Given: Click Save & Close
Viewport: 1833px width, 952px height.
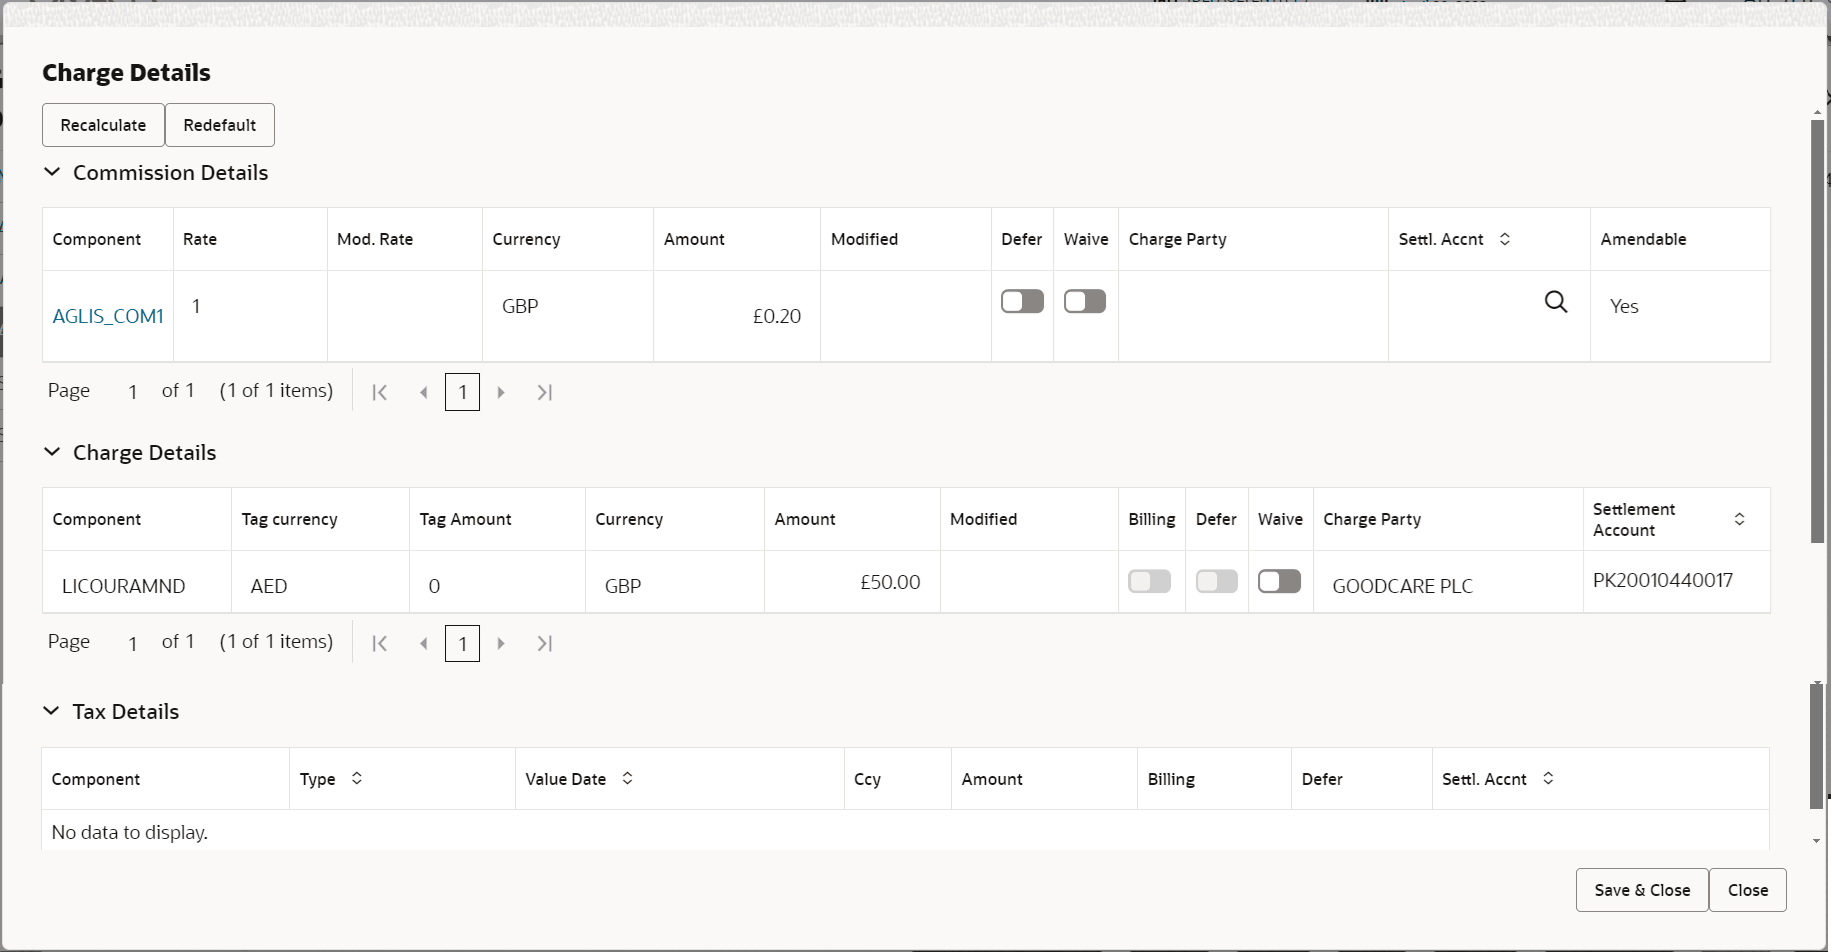Looking at the screenshot, I should 1641,889.
